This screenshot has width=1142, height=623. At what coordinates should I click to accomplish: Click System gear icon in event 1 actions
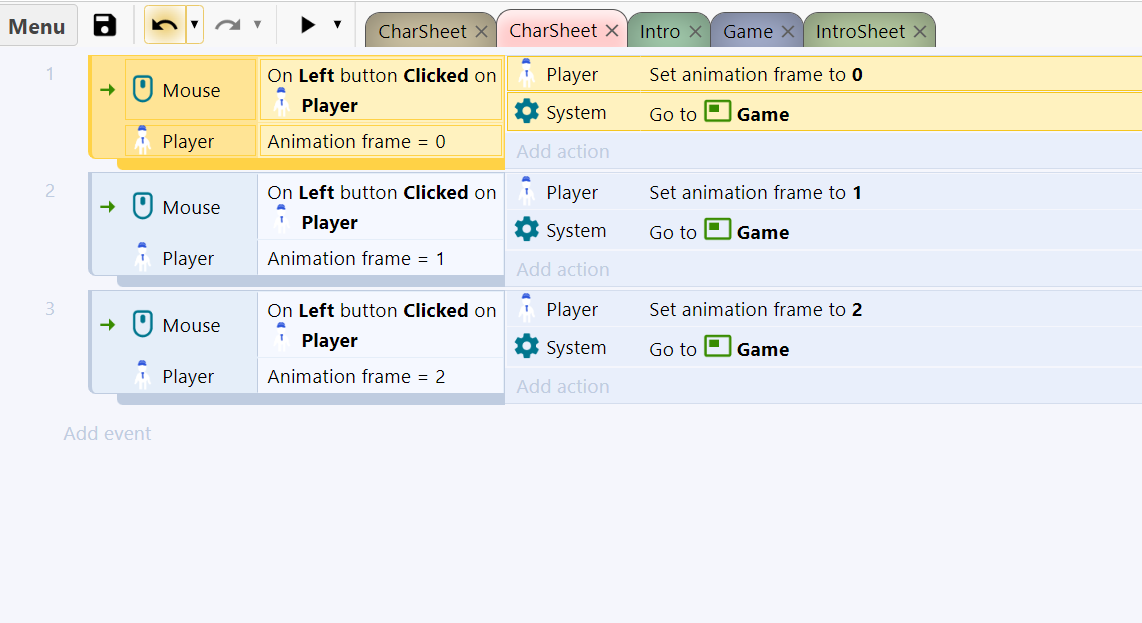(x=527, y=111)
